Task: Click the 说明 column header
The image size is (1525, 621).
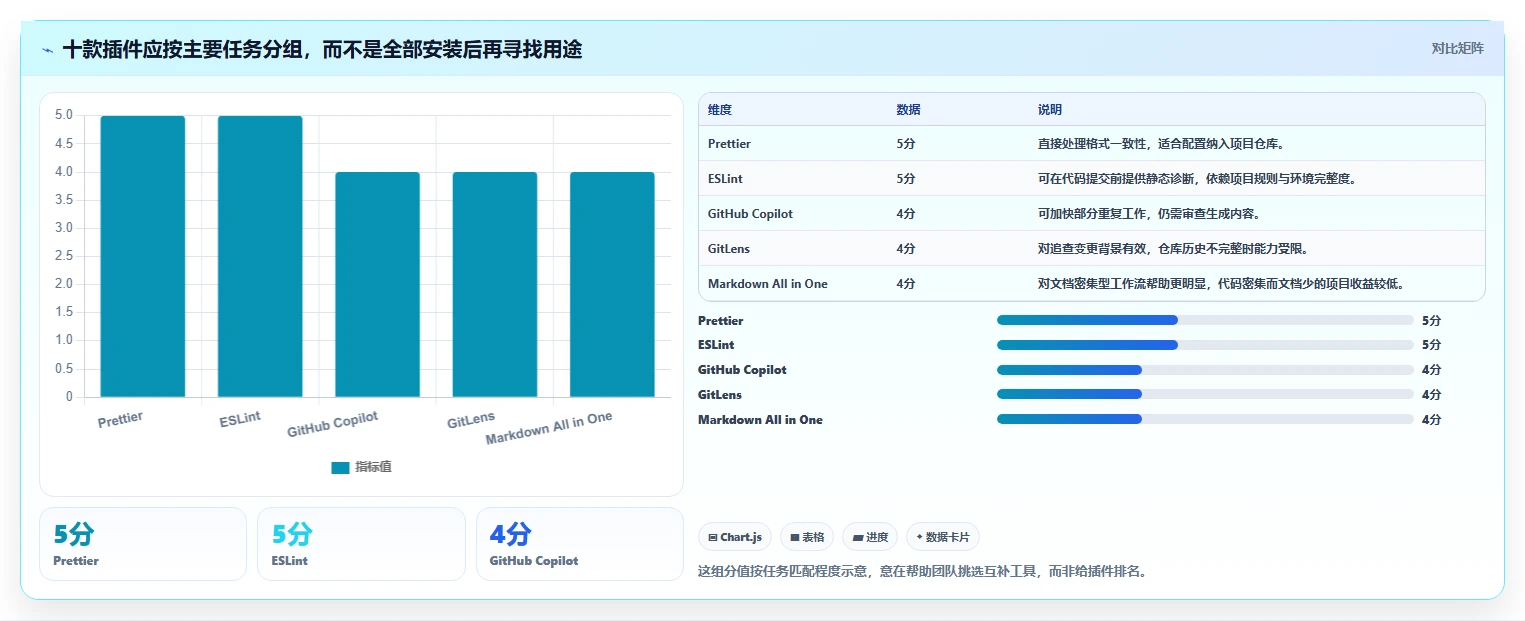Action: click(x=1049, y=110)
